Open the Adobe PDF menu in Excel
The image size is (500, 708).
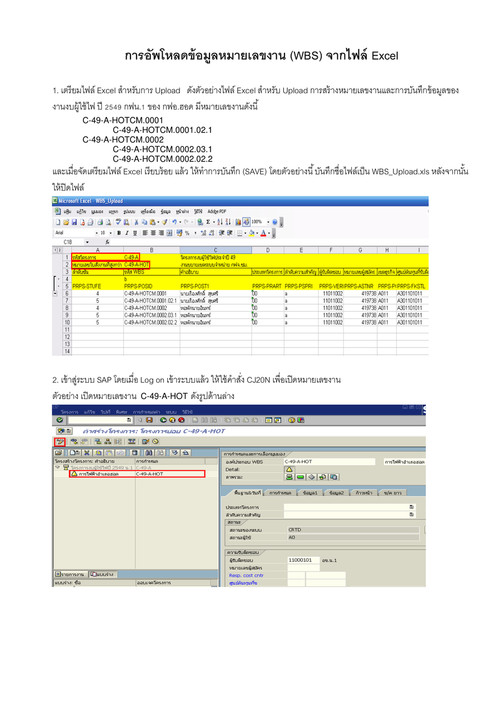[217, 211]
